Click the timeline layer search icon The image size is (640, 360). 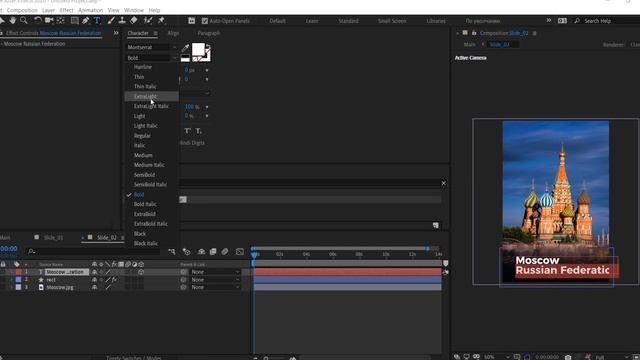coord(31,252)
